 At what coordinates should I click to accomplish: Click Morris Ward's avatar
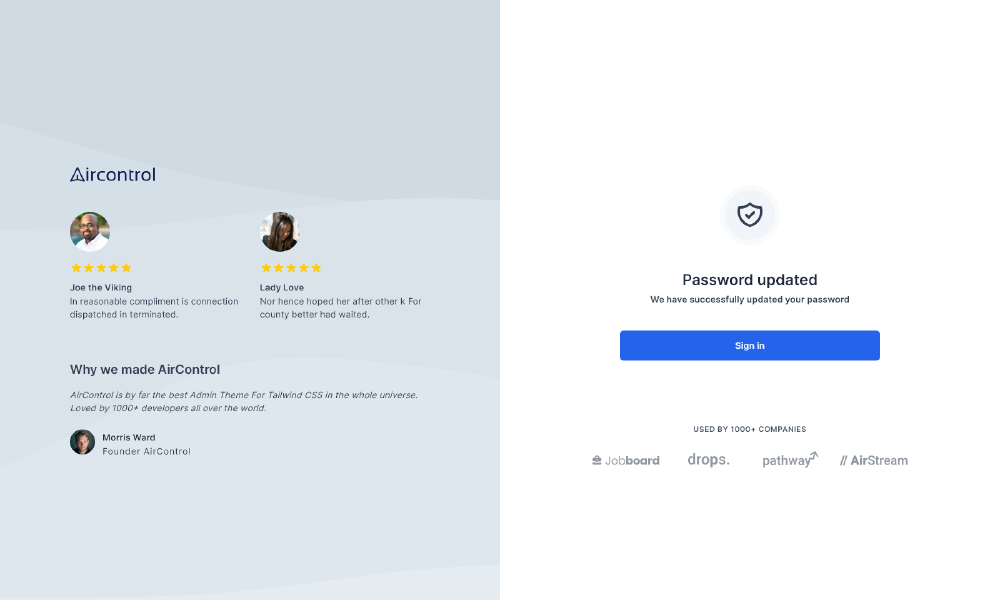coord(82,441)
